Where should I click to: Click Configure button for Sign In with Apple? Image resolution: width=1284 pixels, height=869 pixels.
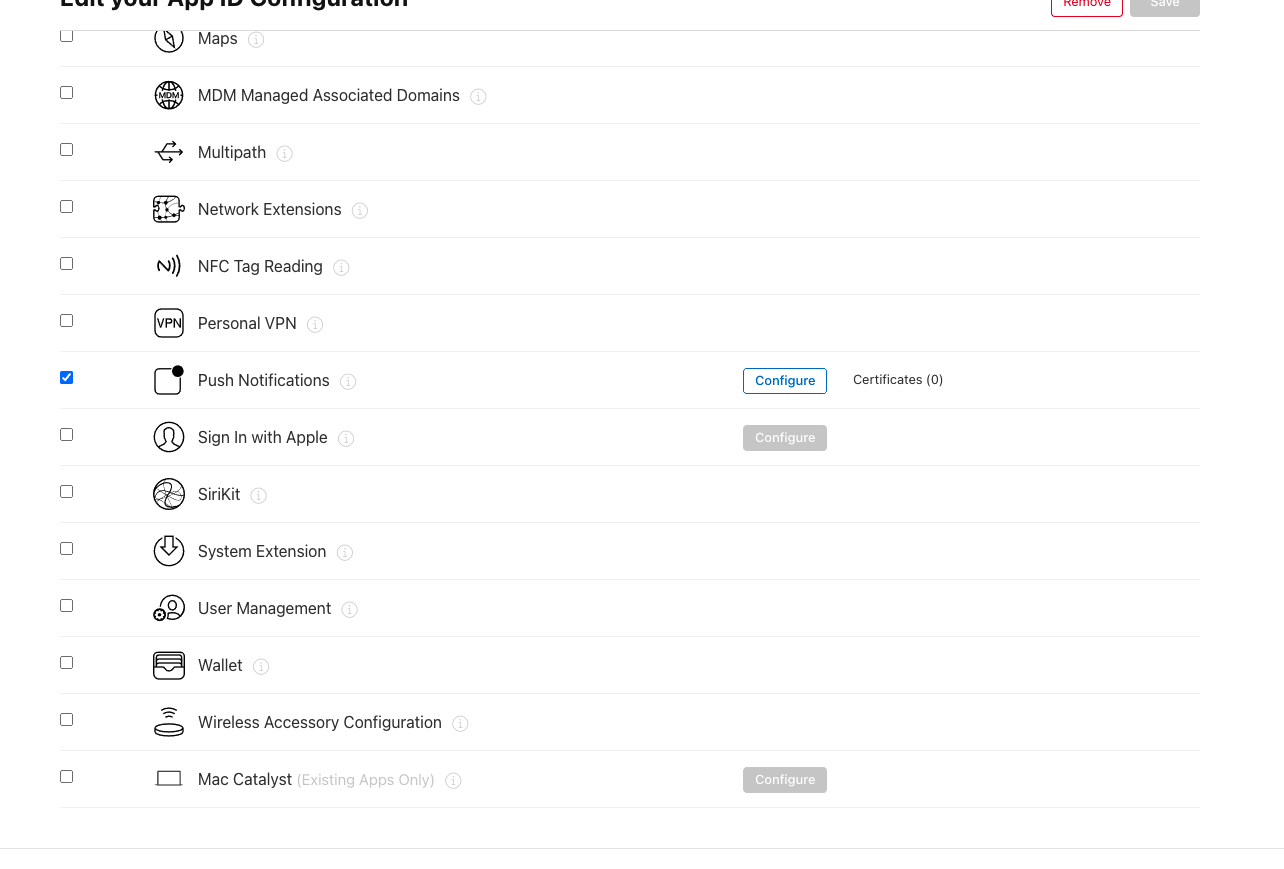point(785,438)
